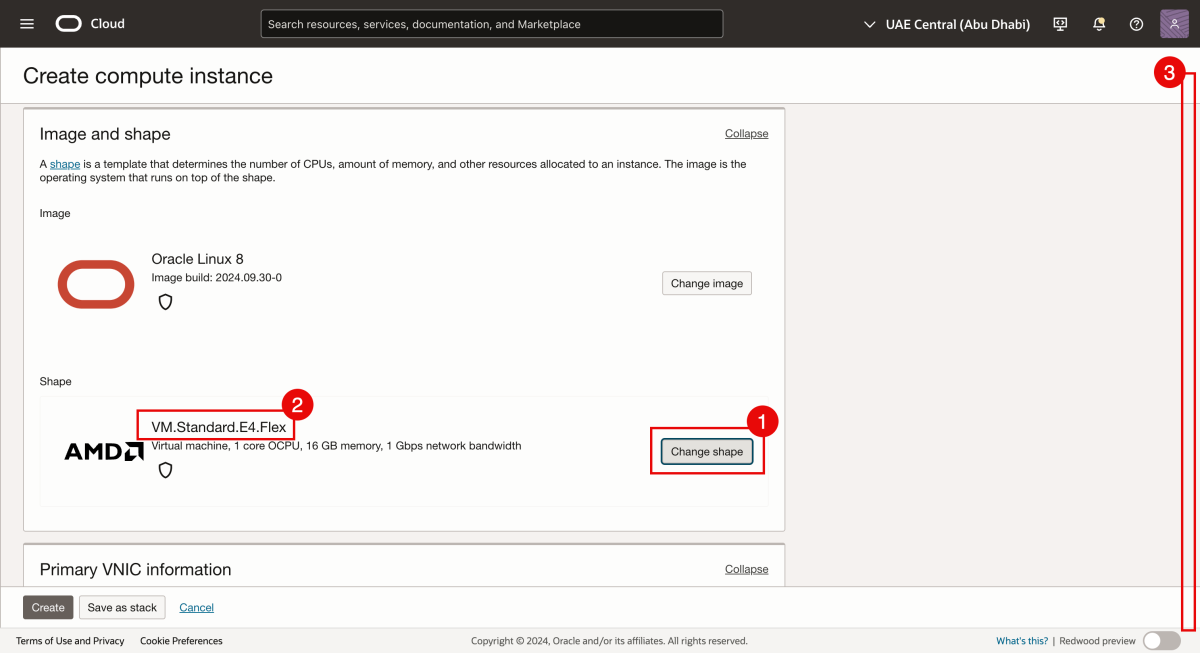Click the Oracle Cloud logo
This screenshot has height=653, width=1200.
point(69,23)
